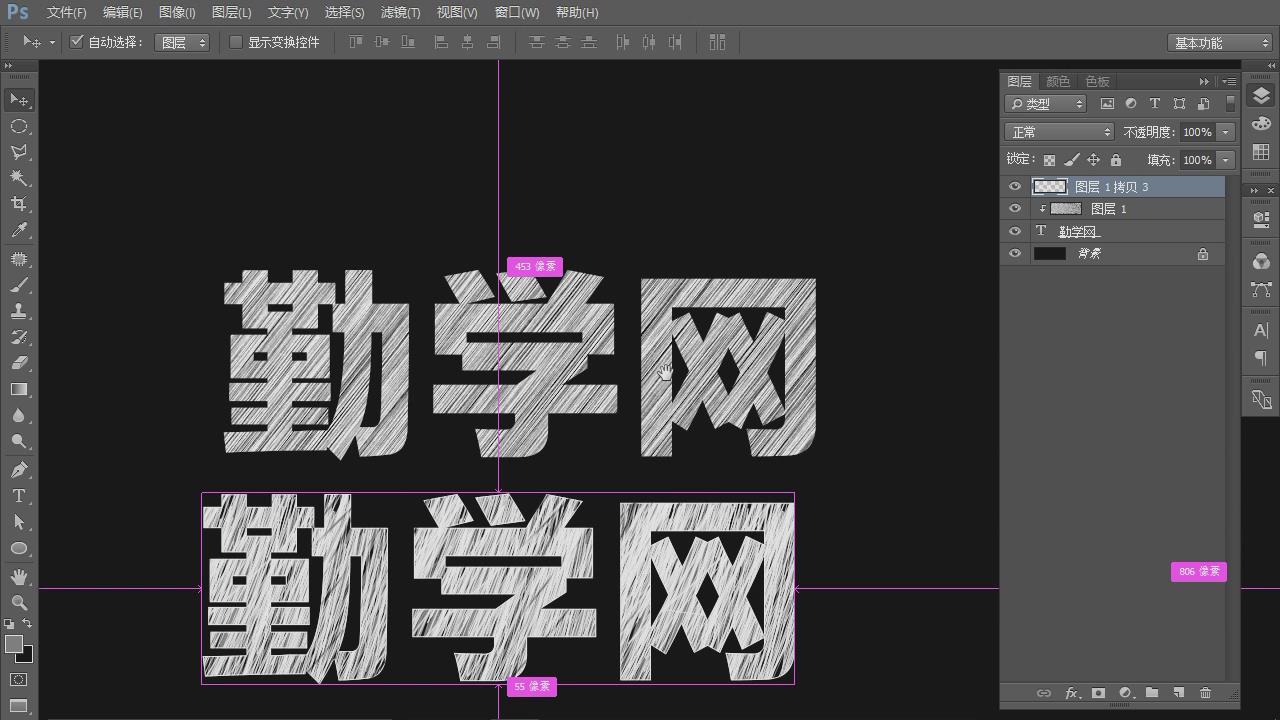This screenshot has height=720, width=1280.
Task: Hide the 勤学网 text layer
Action: click(x=1015, y=231)
